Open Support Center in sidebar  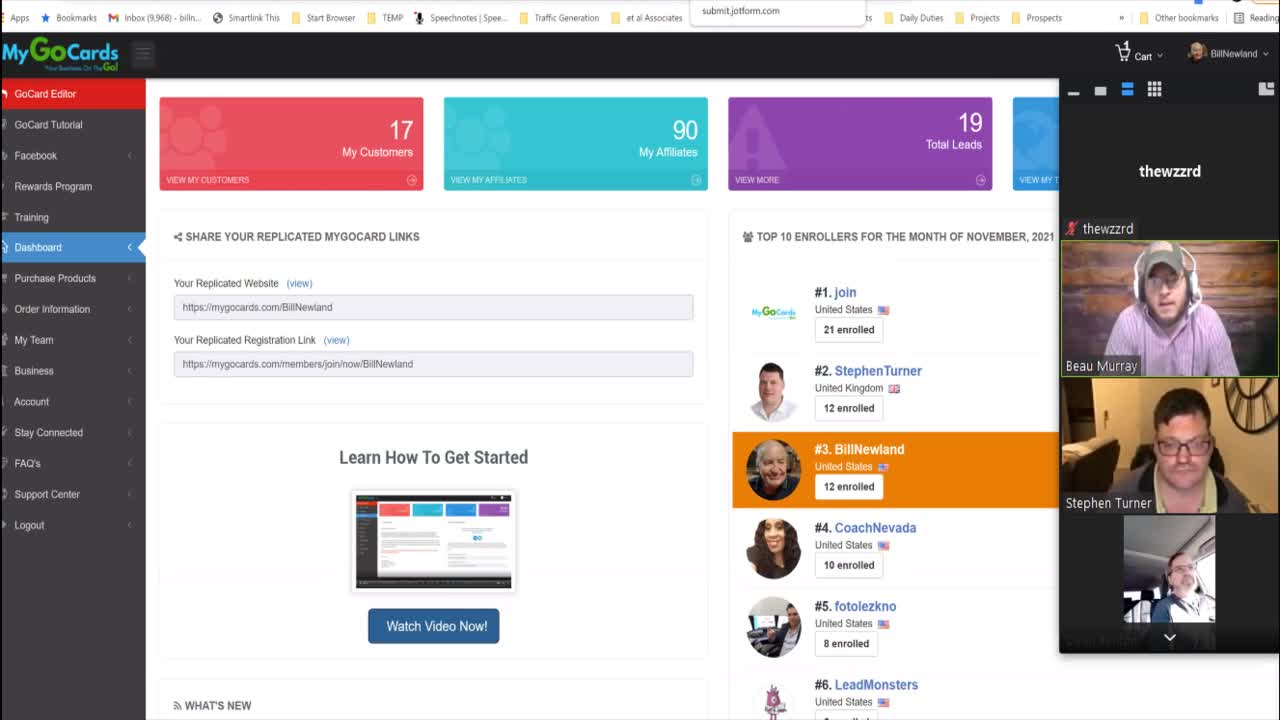pos(72,494)
